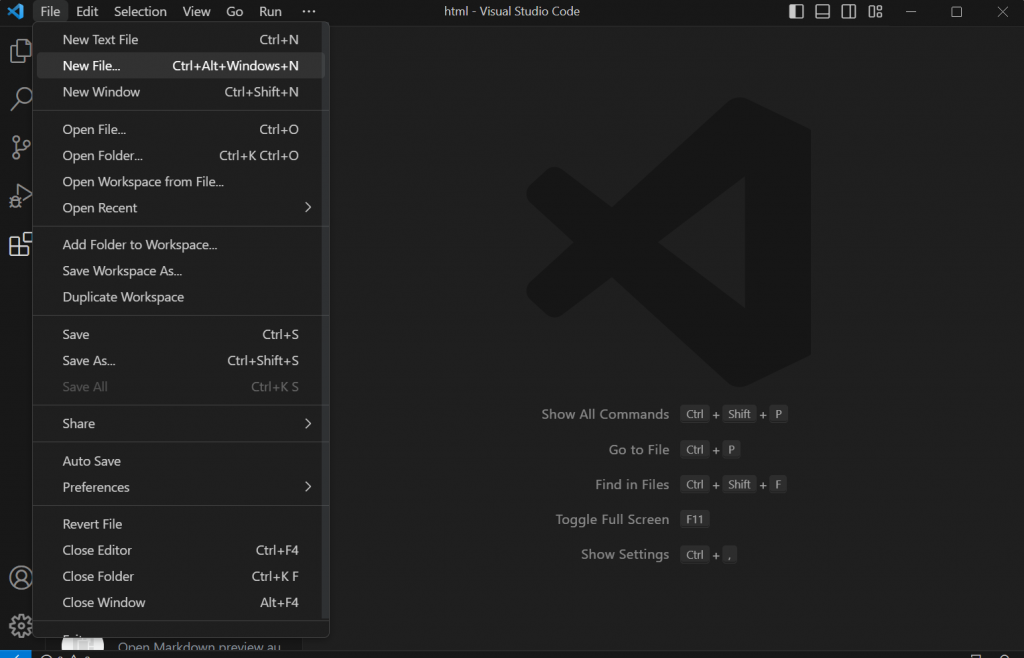Choose New Window
The width and height of the screenshot is (1024, 658).
(181, 92)
